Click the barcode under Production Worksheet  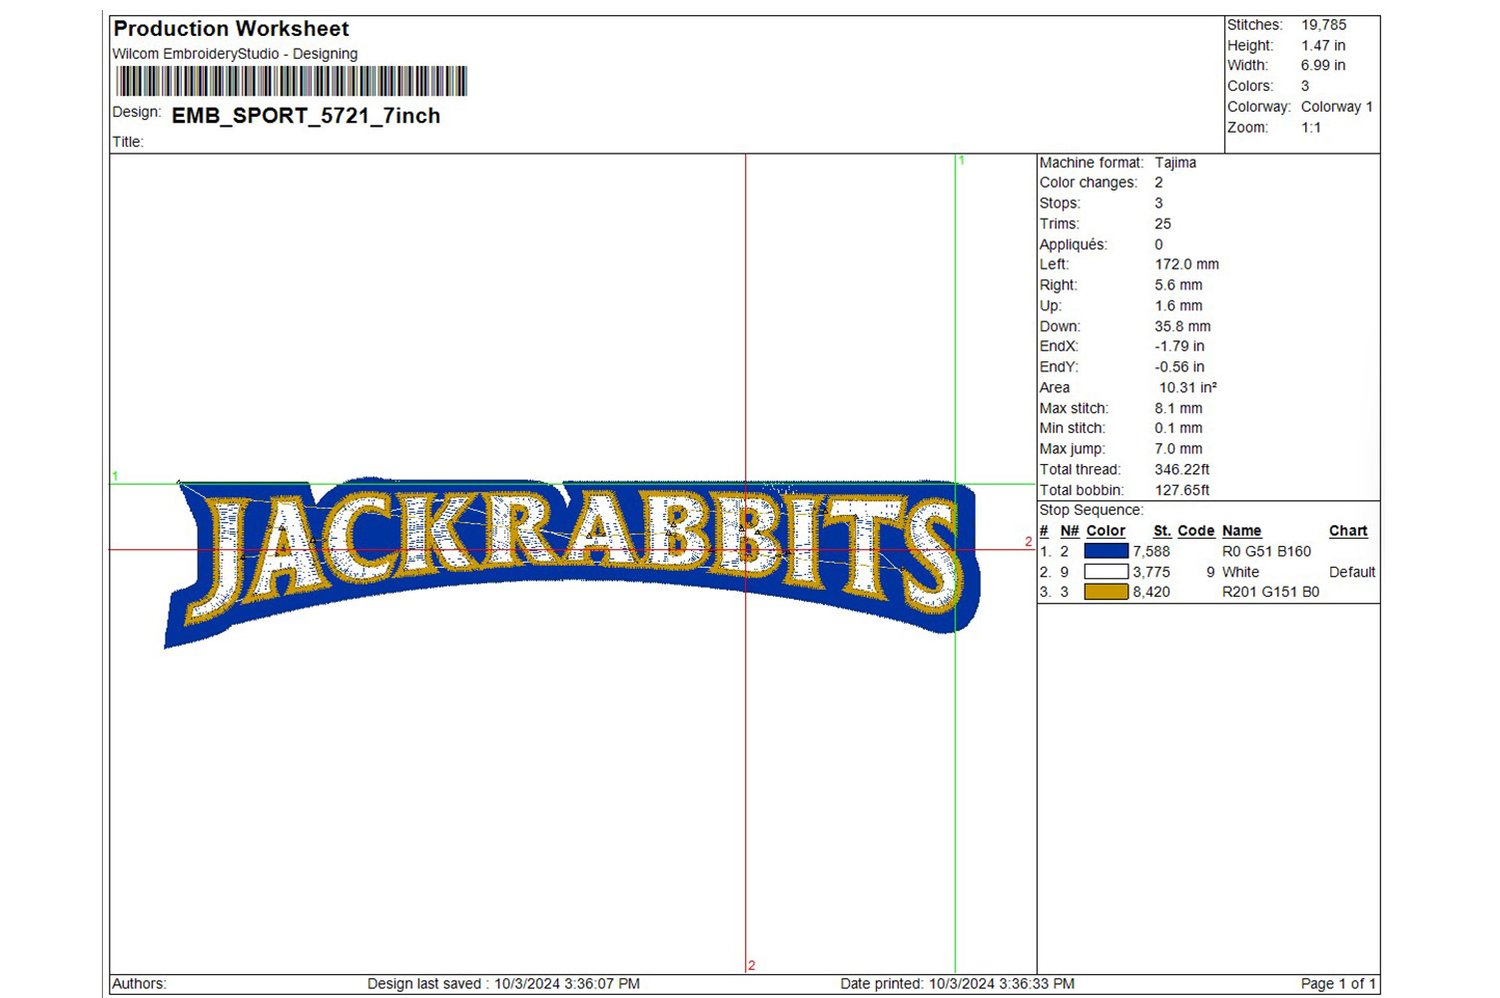(x=291, y=81)
